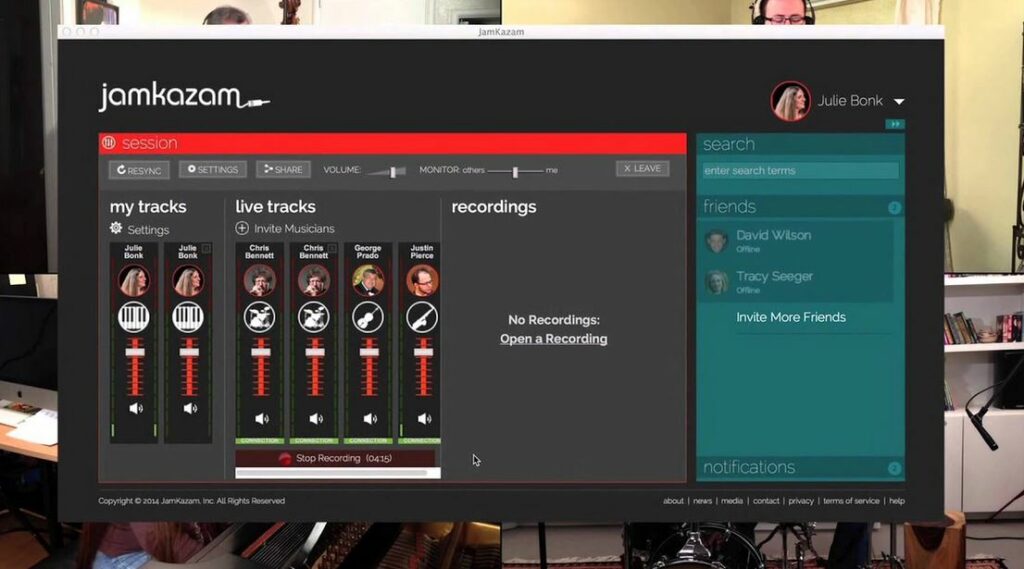Click the red record circle beside Stop Recording
Screen dimensions: 1024x569
click(x=285, y=459)
